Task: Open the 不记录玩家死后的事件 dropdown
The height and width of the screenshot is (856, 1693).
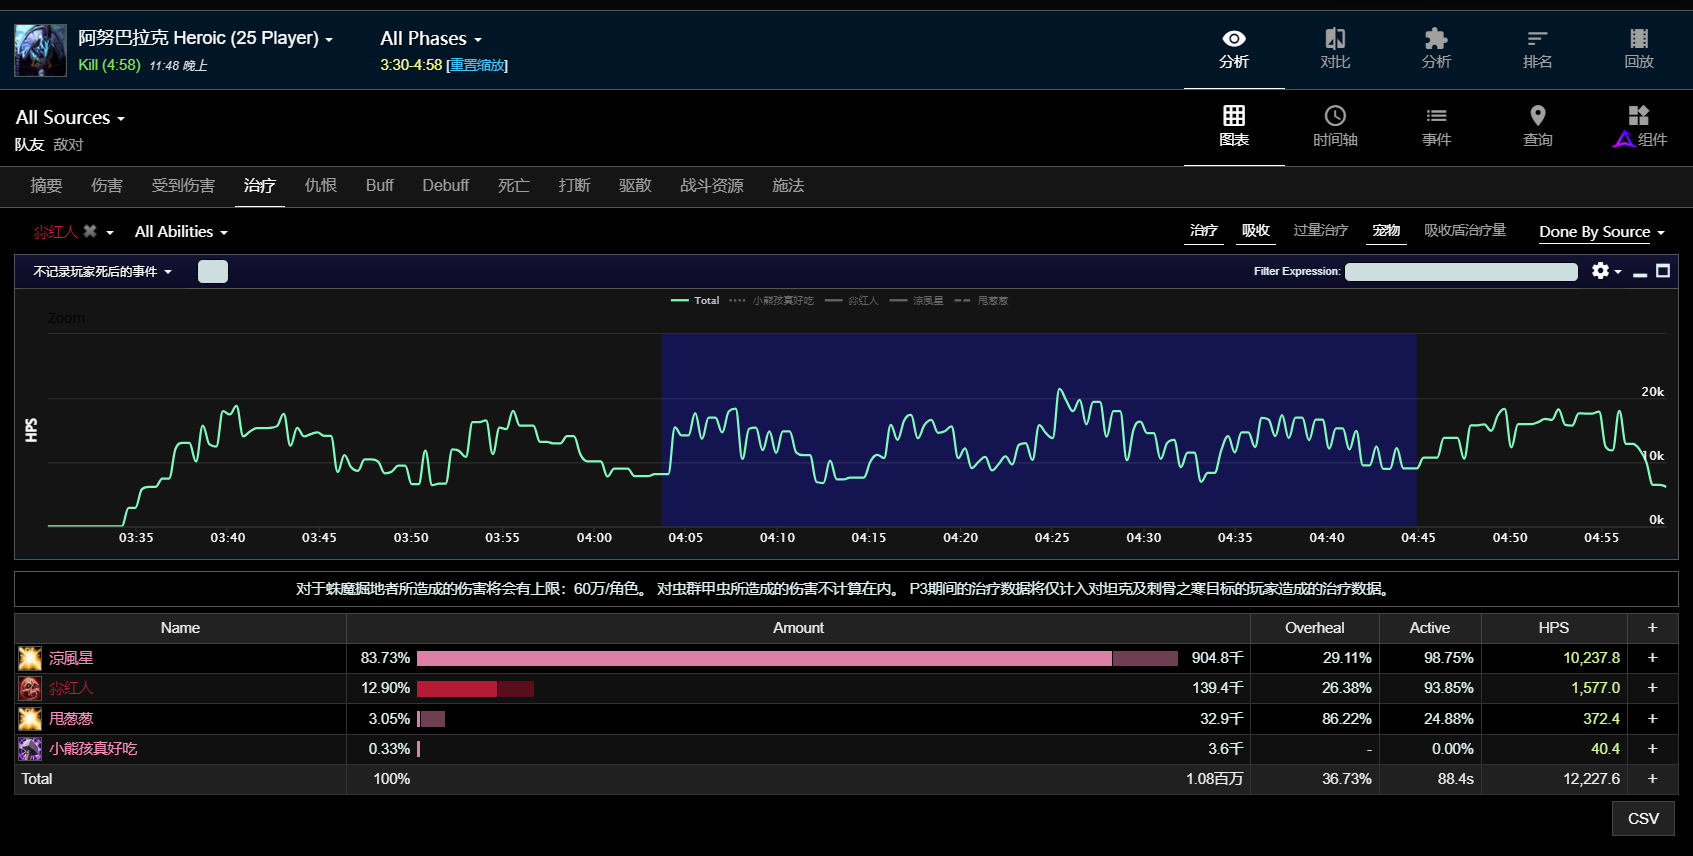Action: (102, 272)
